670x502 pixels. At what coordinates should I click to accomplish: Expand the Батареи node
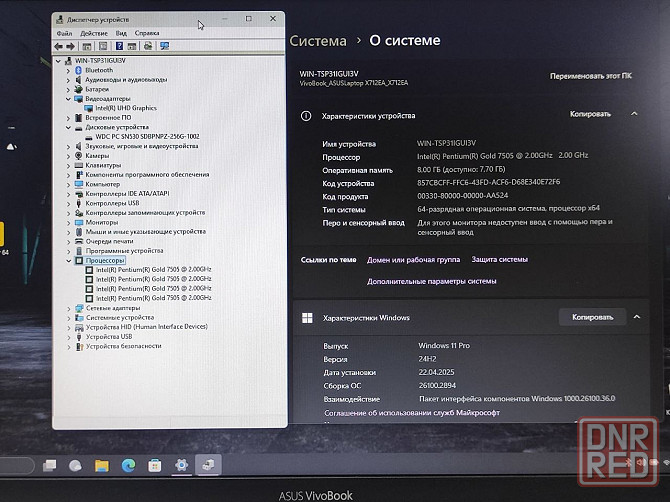pyautogui.click(x=68, y=90)
